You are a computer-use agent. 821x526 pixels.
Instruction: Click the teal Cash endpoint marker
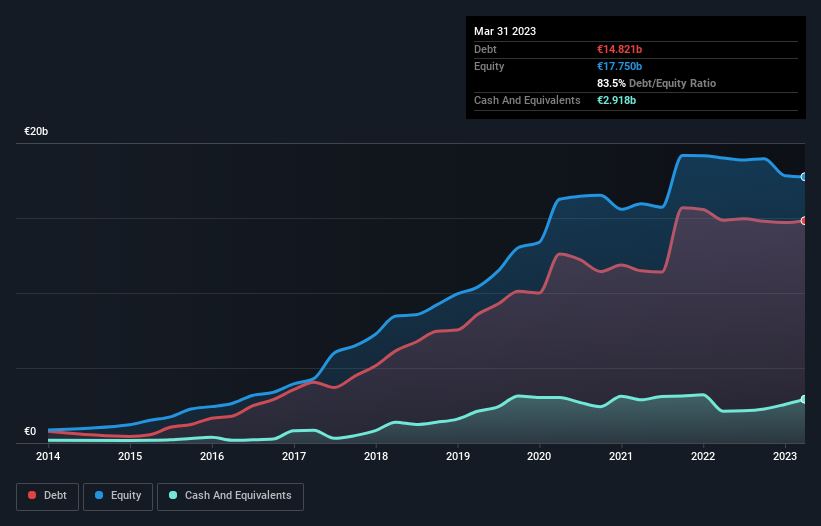click(x=804, y=399)
